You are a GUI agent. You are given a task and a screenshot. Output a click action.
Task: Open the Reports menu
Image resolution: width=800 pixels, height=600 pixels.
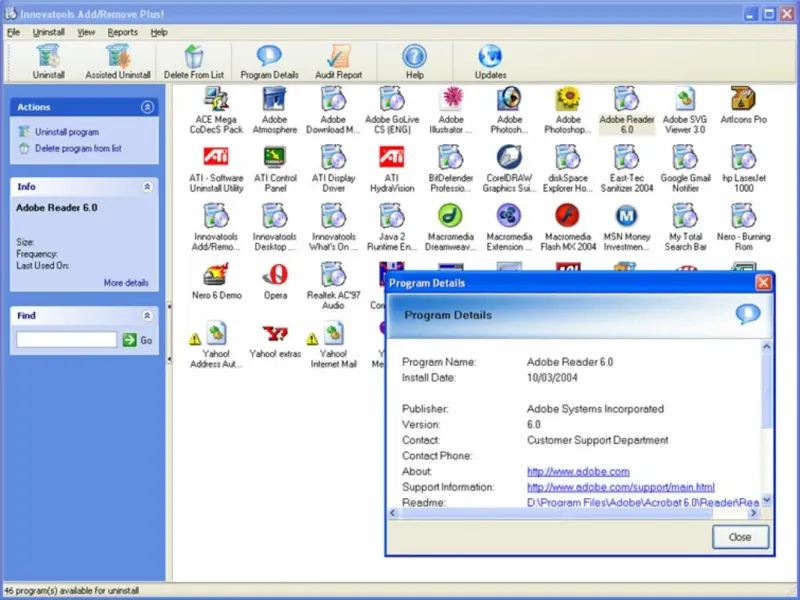pyautogui.click(x=122, y=32)
